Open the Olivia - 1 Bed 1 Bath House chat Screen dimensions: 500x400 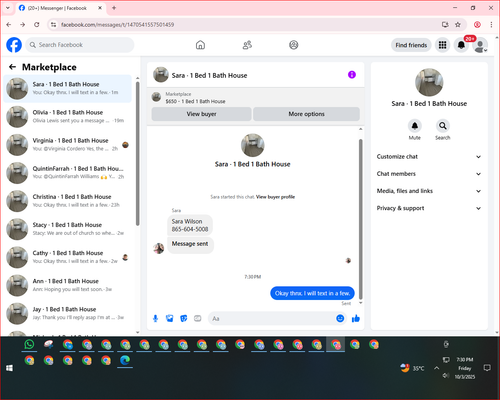pyautogui.click(x=67, y=117)
